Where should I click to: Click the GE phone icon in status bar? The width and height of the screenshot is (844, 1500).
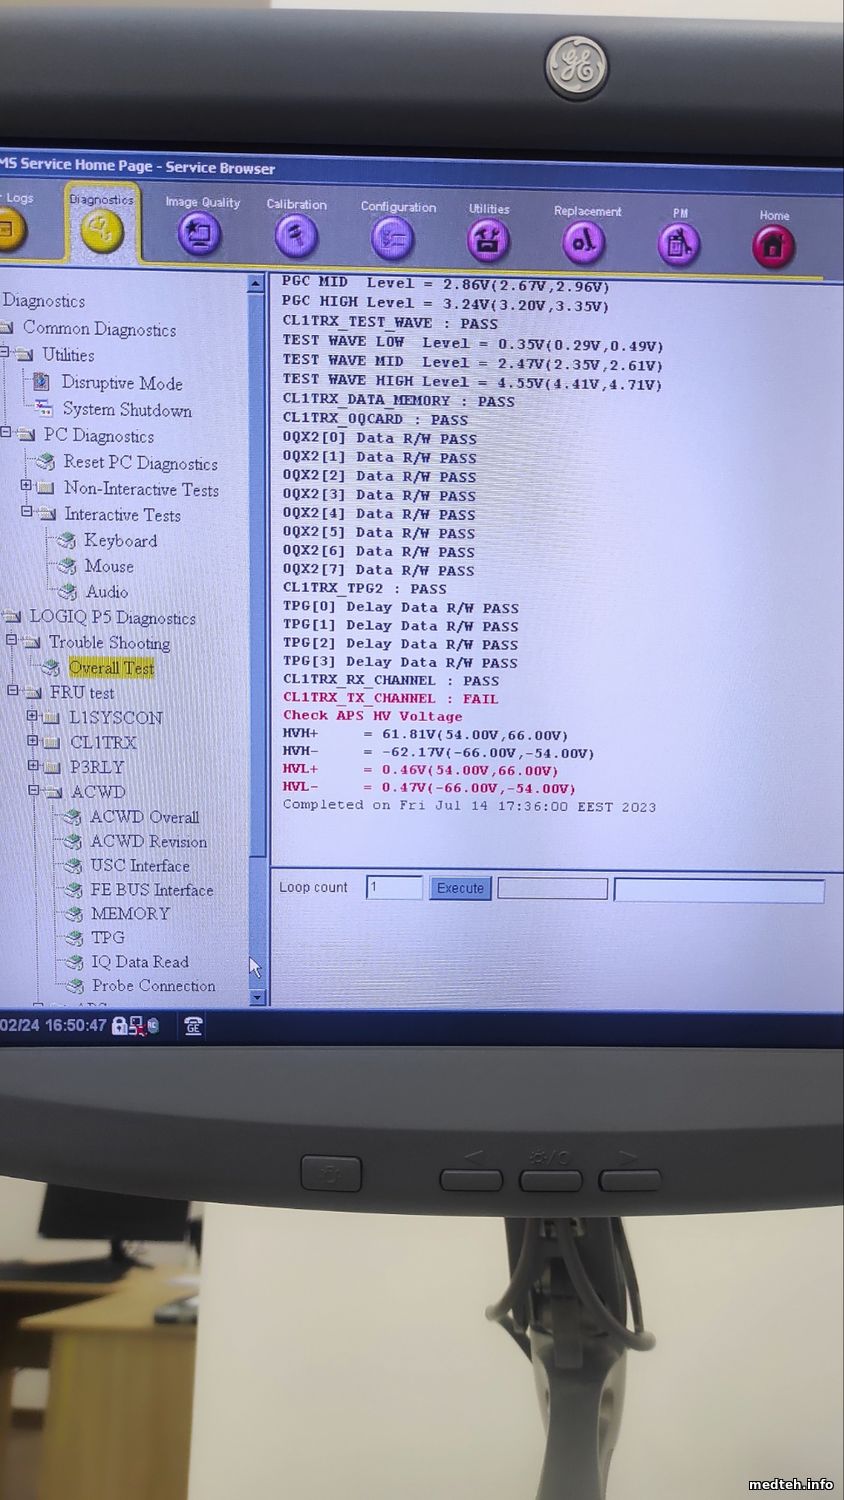tap(193, 1026)
